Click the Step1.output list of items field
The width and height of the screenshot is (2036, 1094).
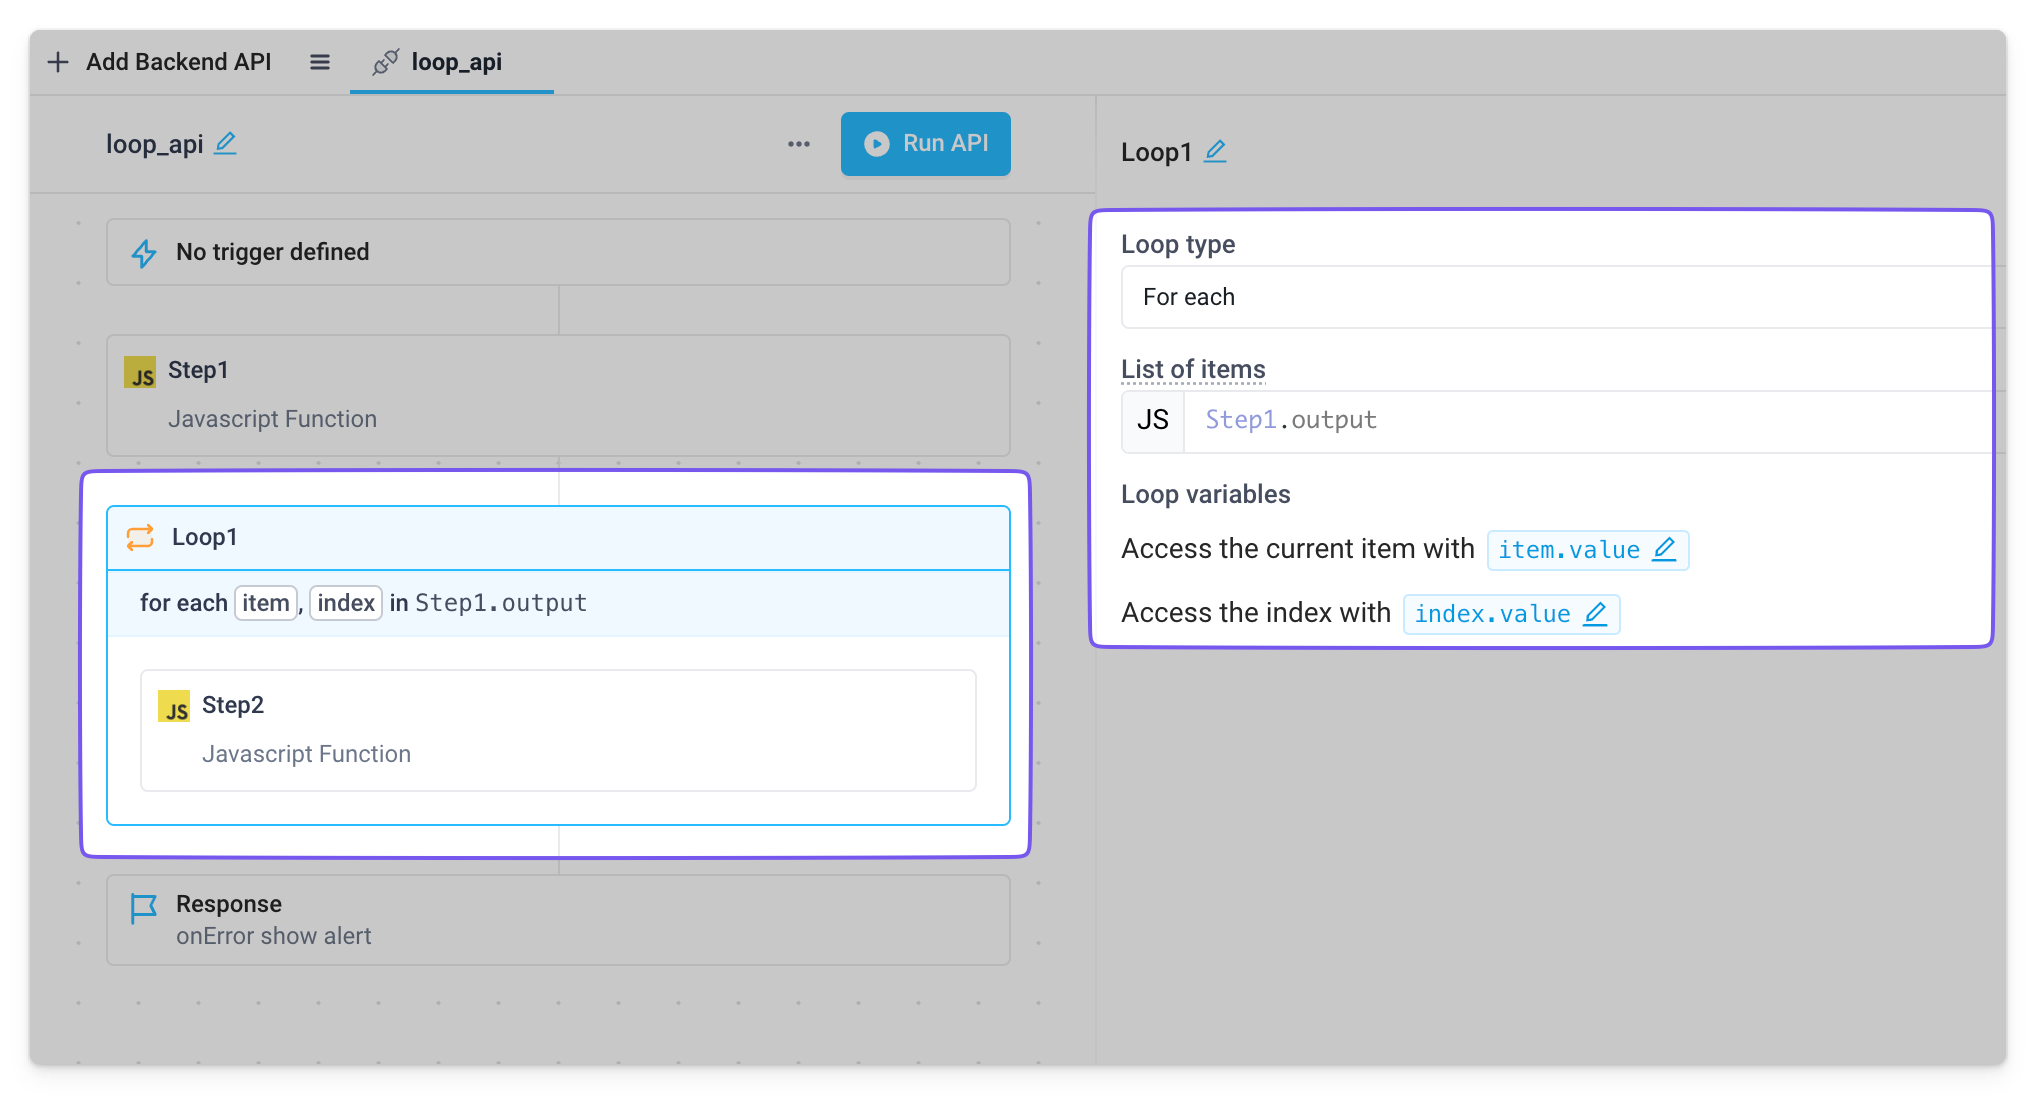click(x=1590, y=421)
